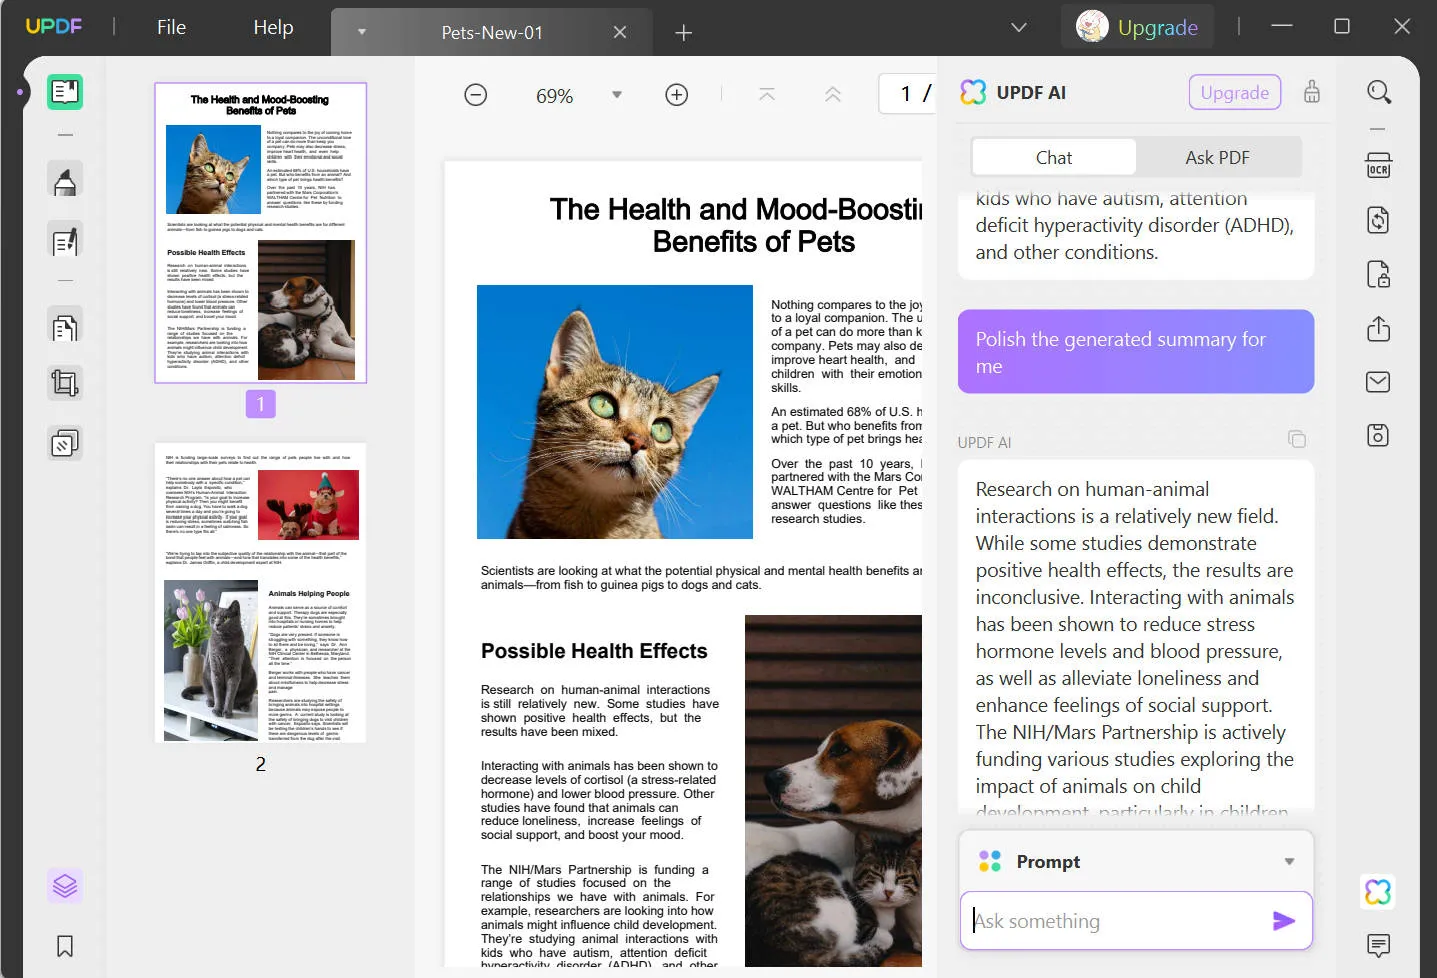
Task: Select the highlighter Comment tool
Action: [x=65, y=181]
